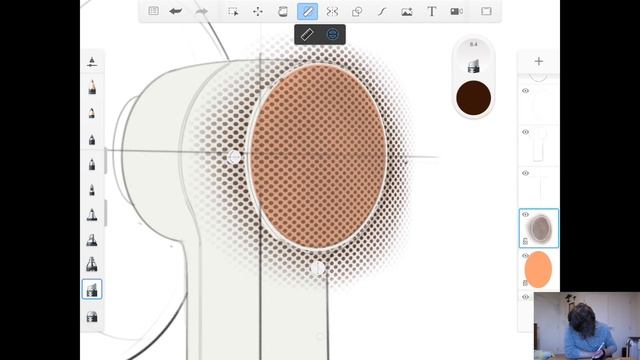Toggle transparency lock on orange ellipse layer
The width and height of the screenshot is (640, 360).
(x=525, y=282)
